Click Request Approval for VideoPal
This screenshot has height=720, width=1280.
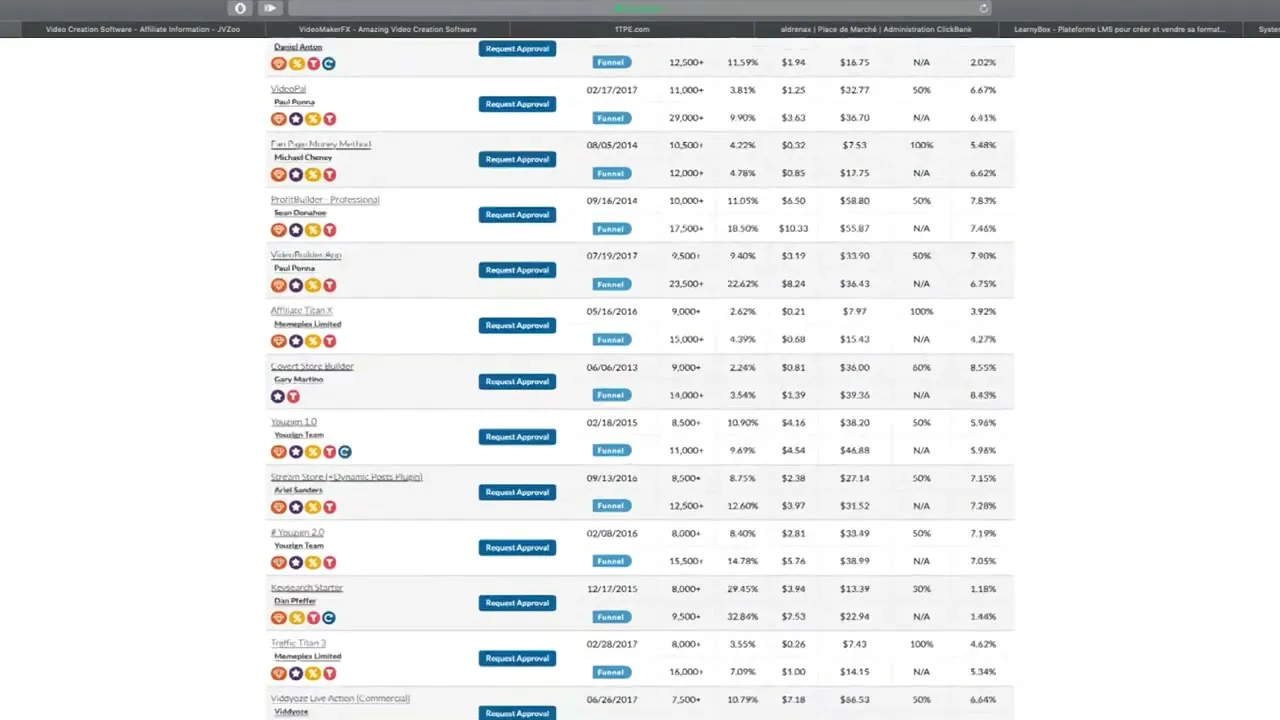pyautogui.click(x=517, y=104)
